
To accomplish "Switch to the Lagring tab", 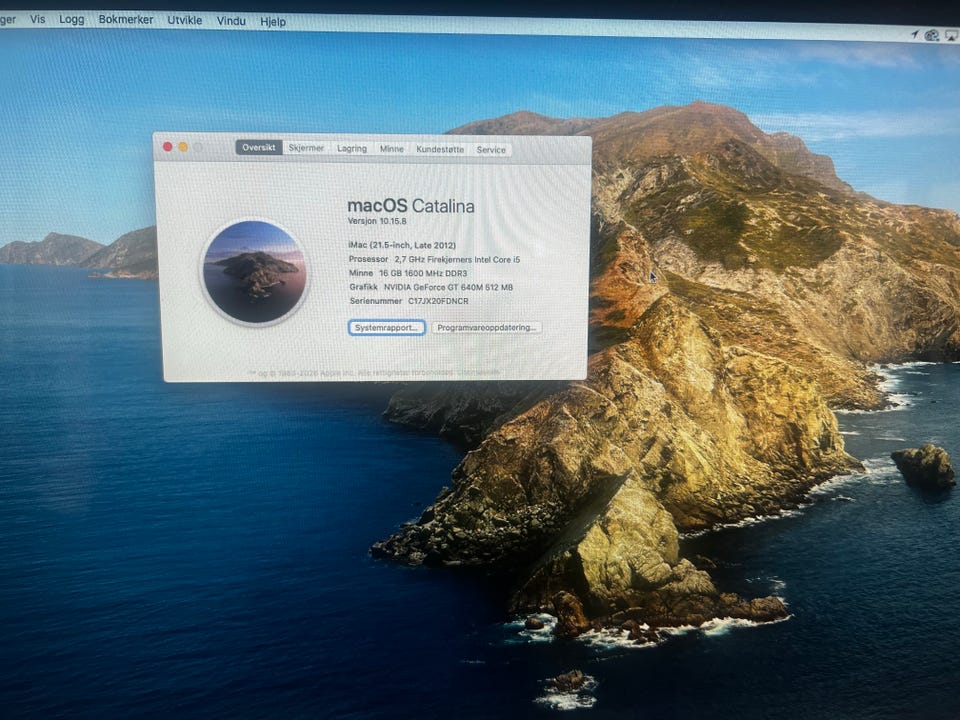I will pos(352,149).
